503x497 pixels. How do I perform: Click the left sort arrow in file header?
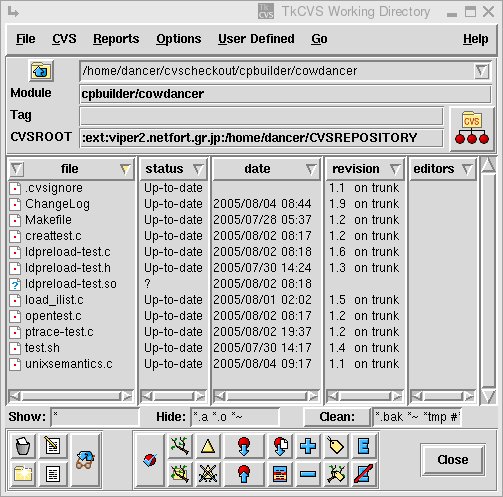(x=17, y=169)
